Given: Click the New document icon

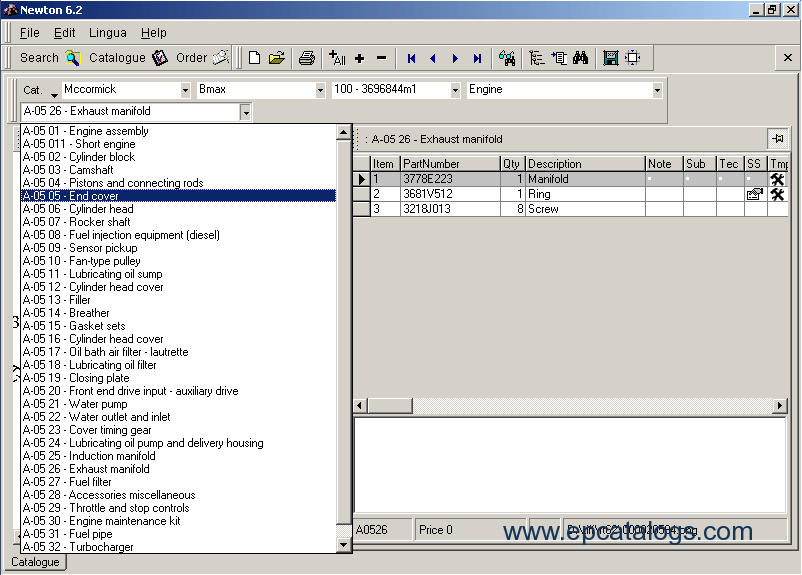Looking at the screenshot, I should pyautogui.click(x=254, y=58).
